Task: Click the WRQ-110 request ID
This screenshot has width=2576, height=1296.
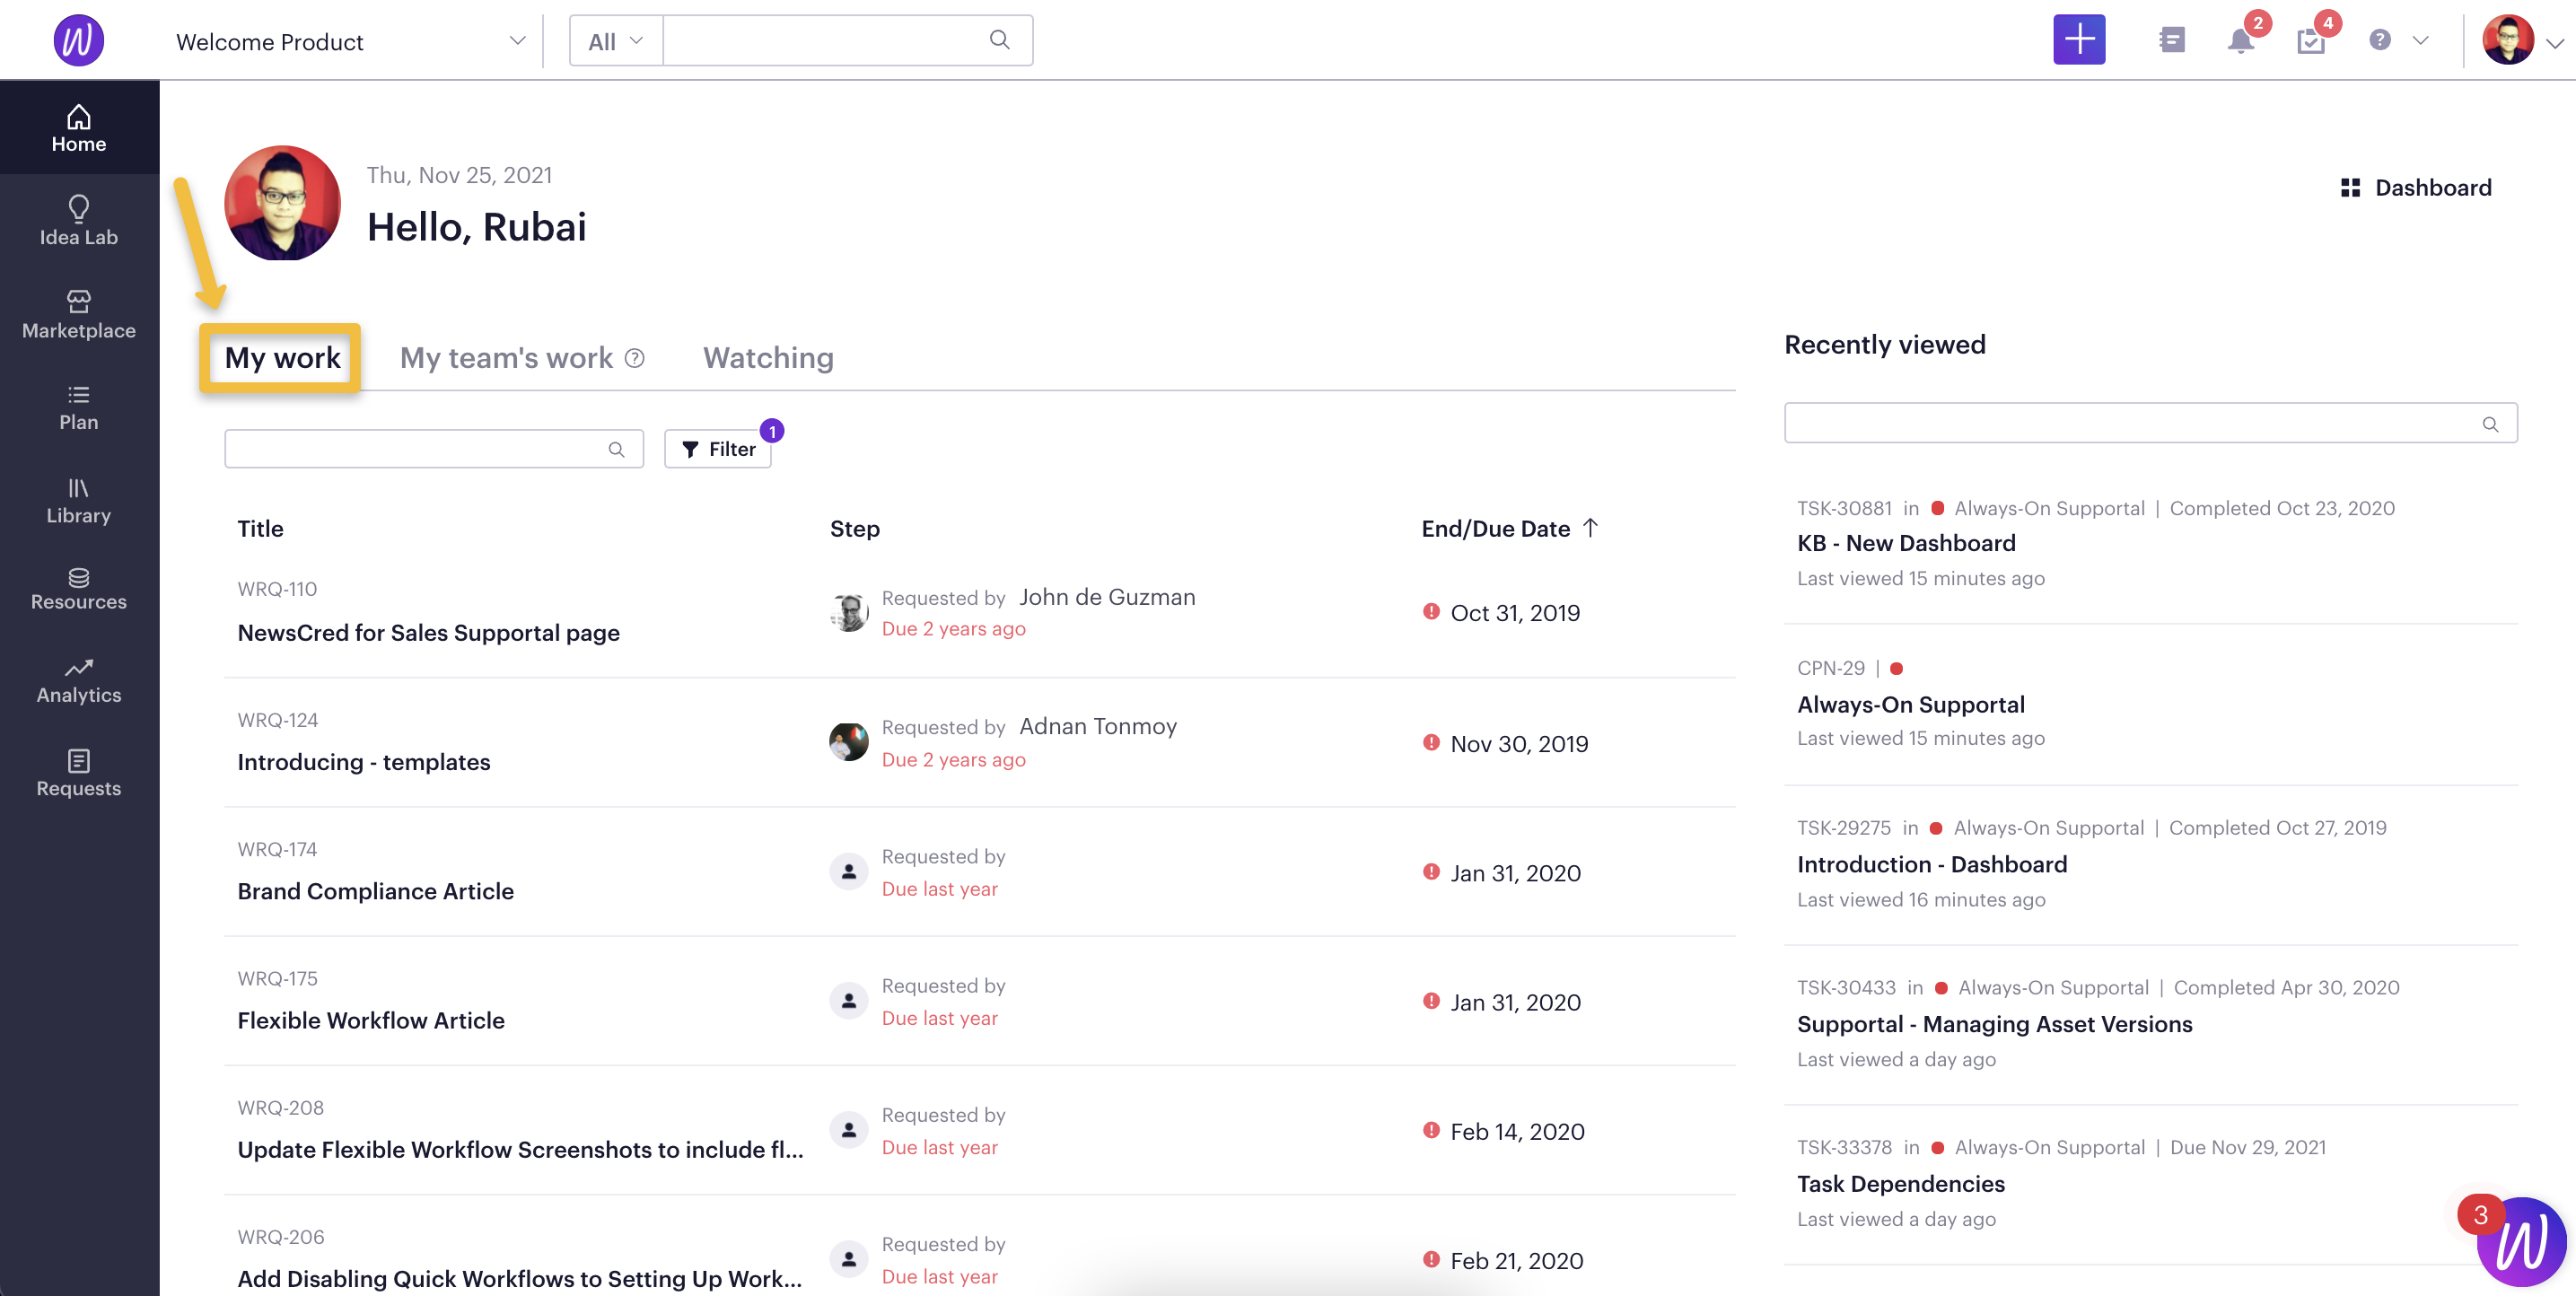Action: [x=277, y=589]
